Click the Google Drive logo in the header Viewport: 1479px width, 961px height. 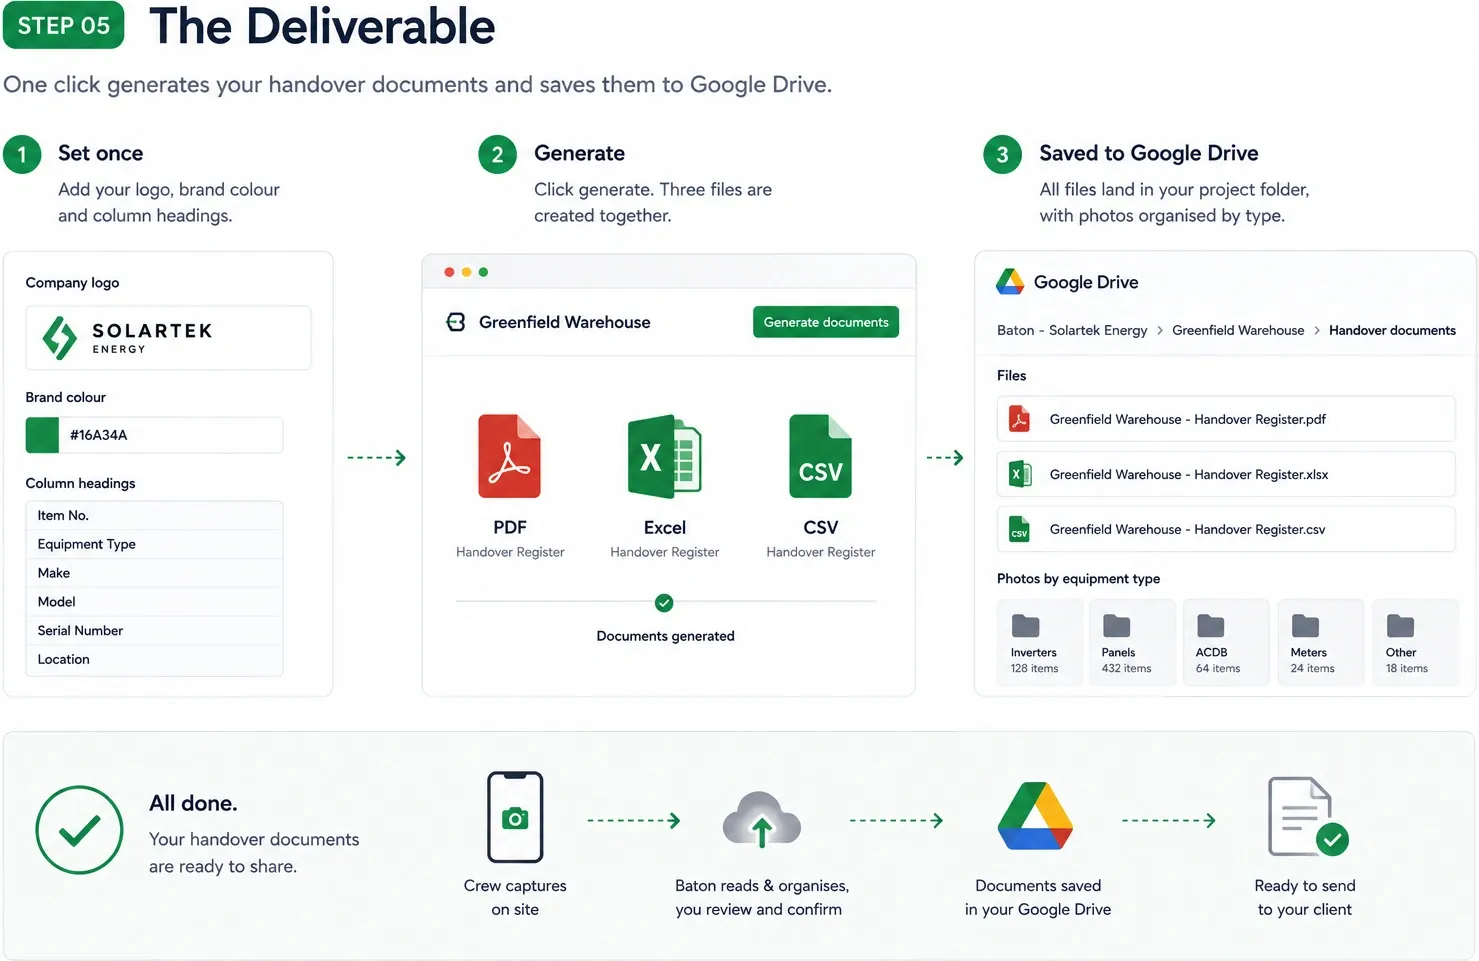point(1010,282)
